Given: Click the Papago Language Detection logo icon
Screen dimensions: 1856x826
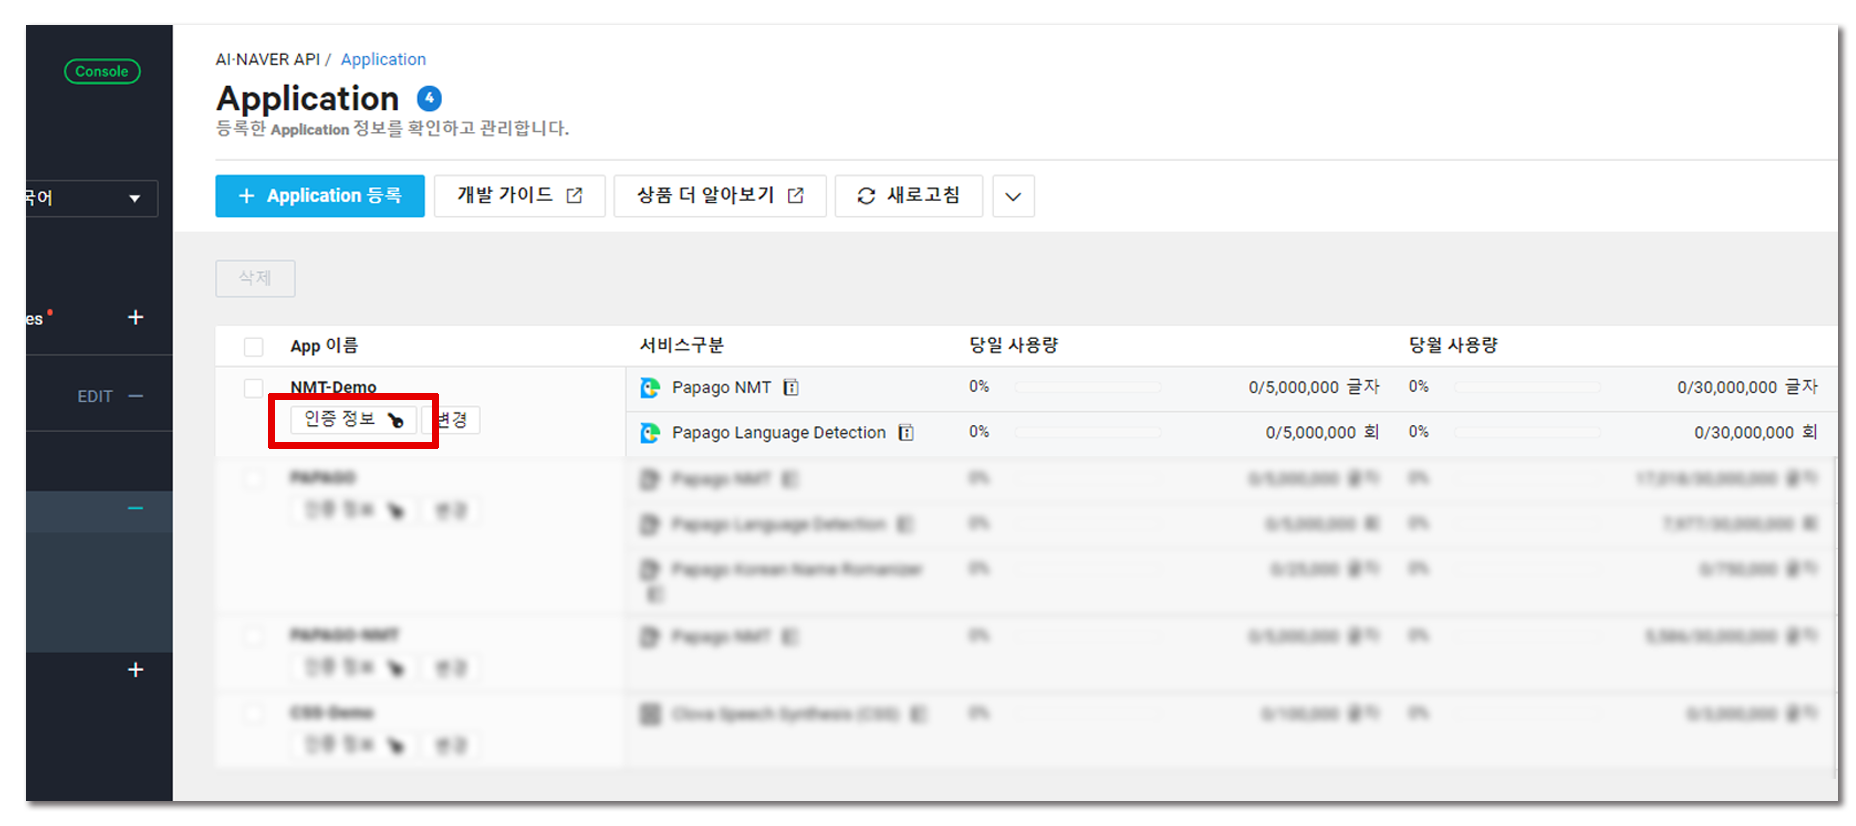Looking at the screenshot, I should click(x=650, y=433).
